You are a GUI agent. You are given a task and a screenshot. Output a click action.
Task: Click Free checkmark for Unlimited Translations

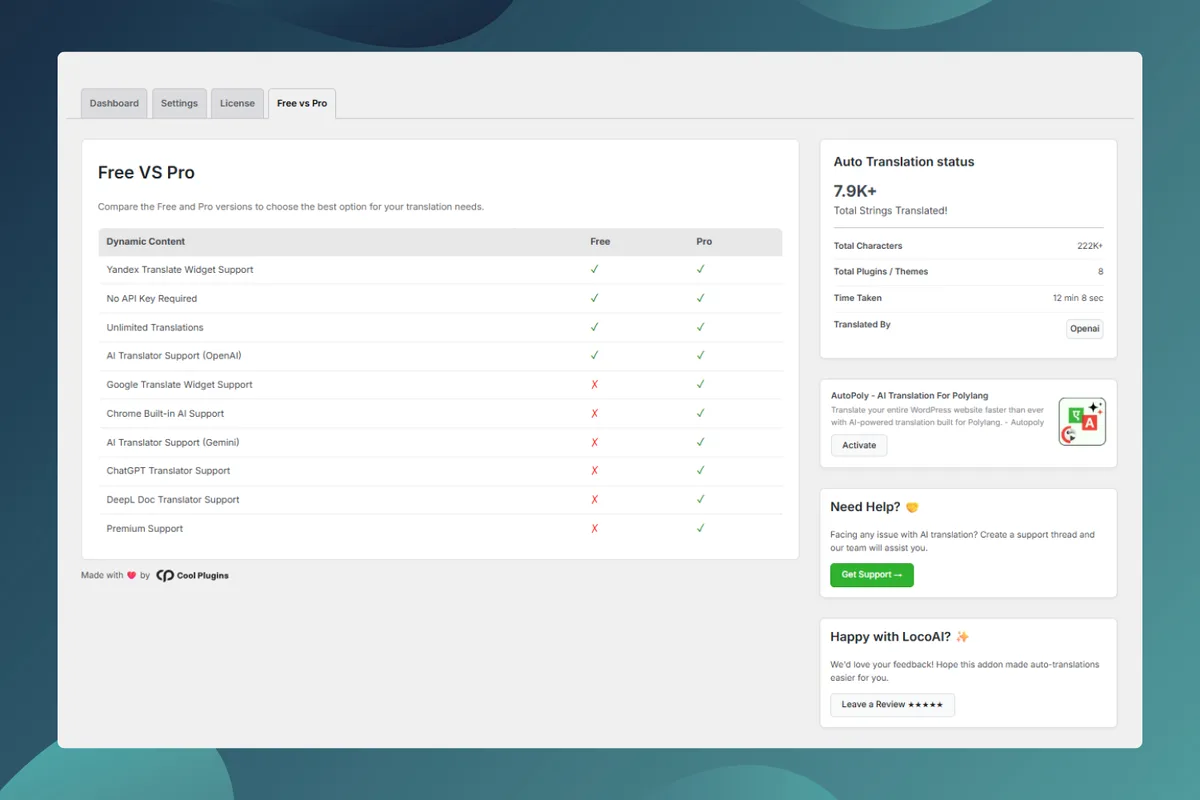point(595,327)
